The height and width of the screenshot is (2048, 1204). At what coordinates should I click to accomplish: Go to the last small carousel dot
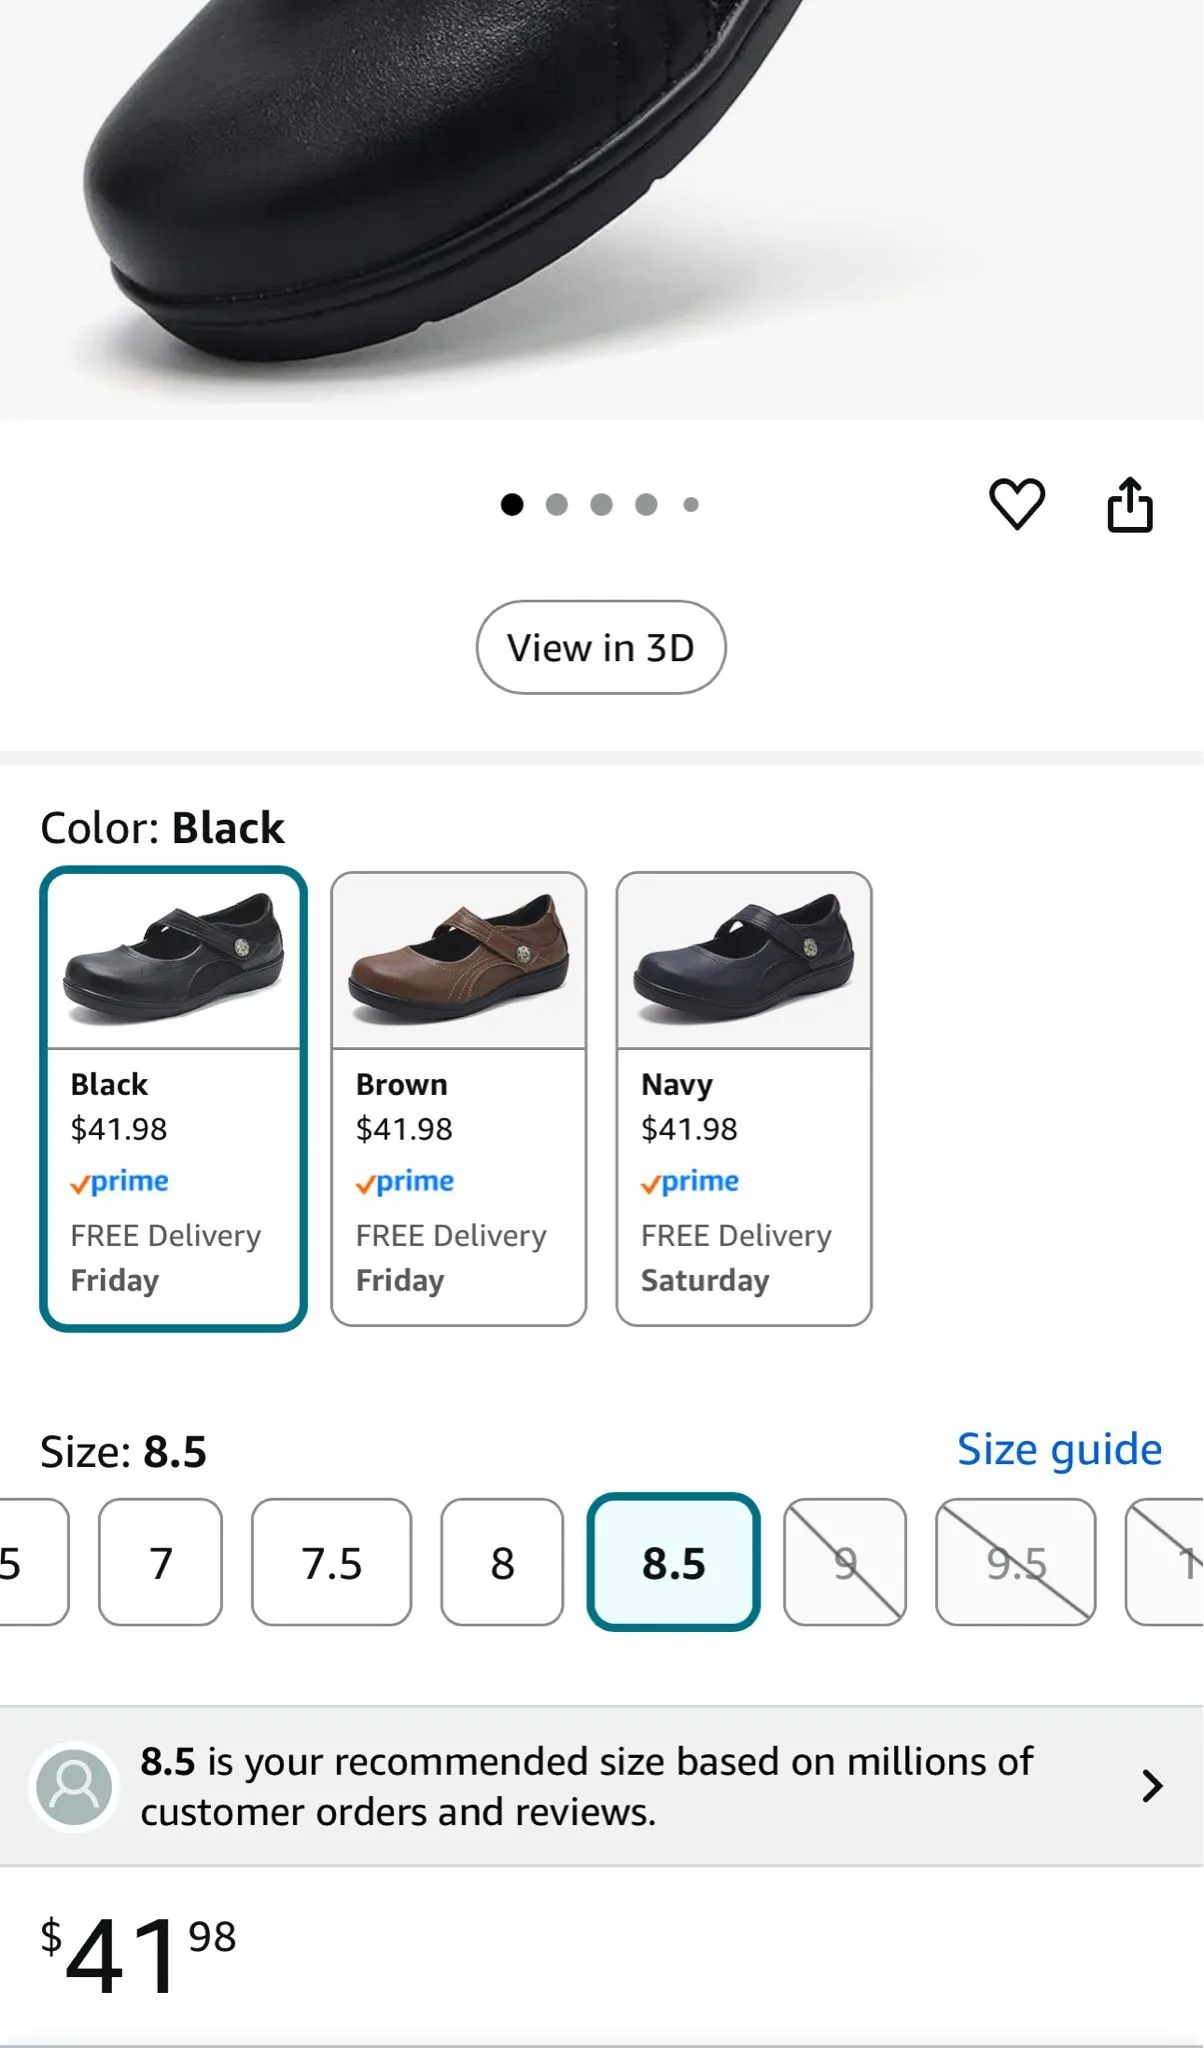pyautogui.click(x=691, y=505)
